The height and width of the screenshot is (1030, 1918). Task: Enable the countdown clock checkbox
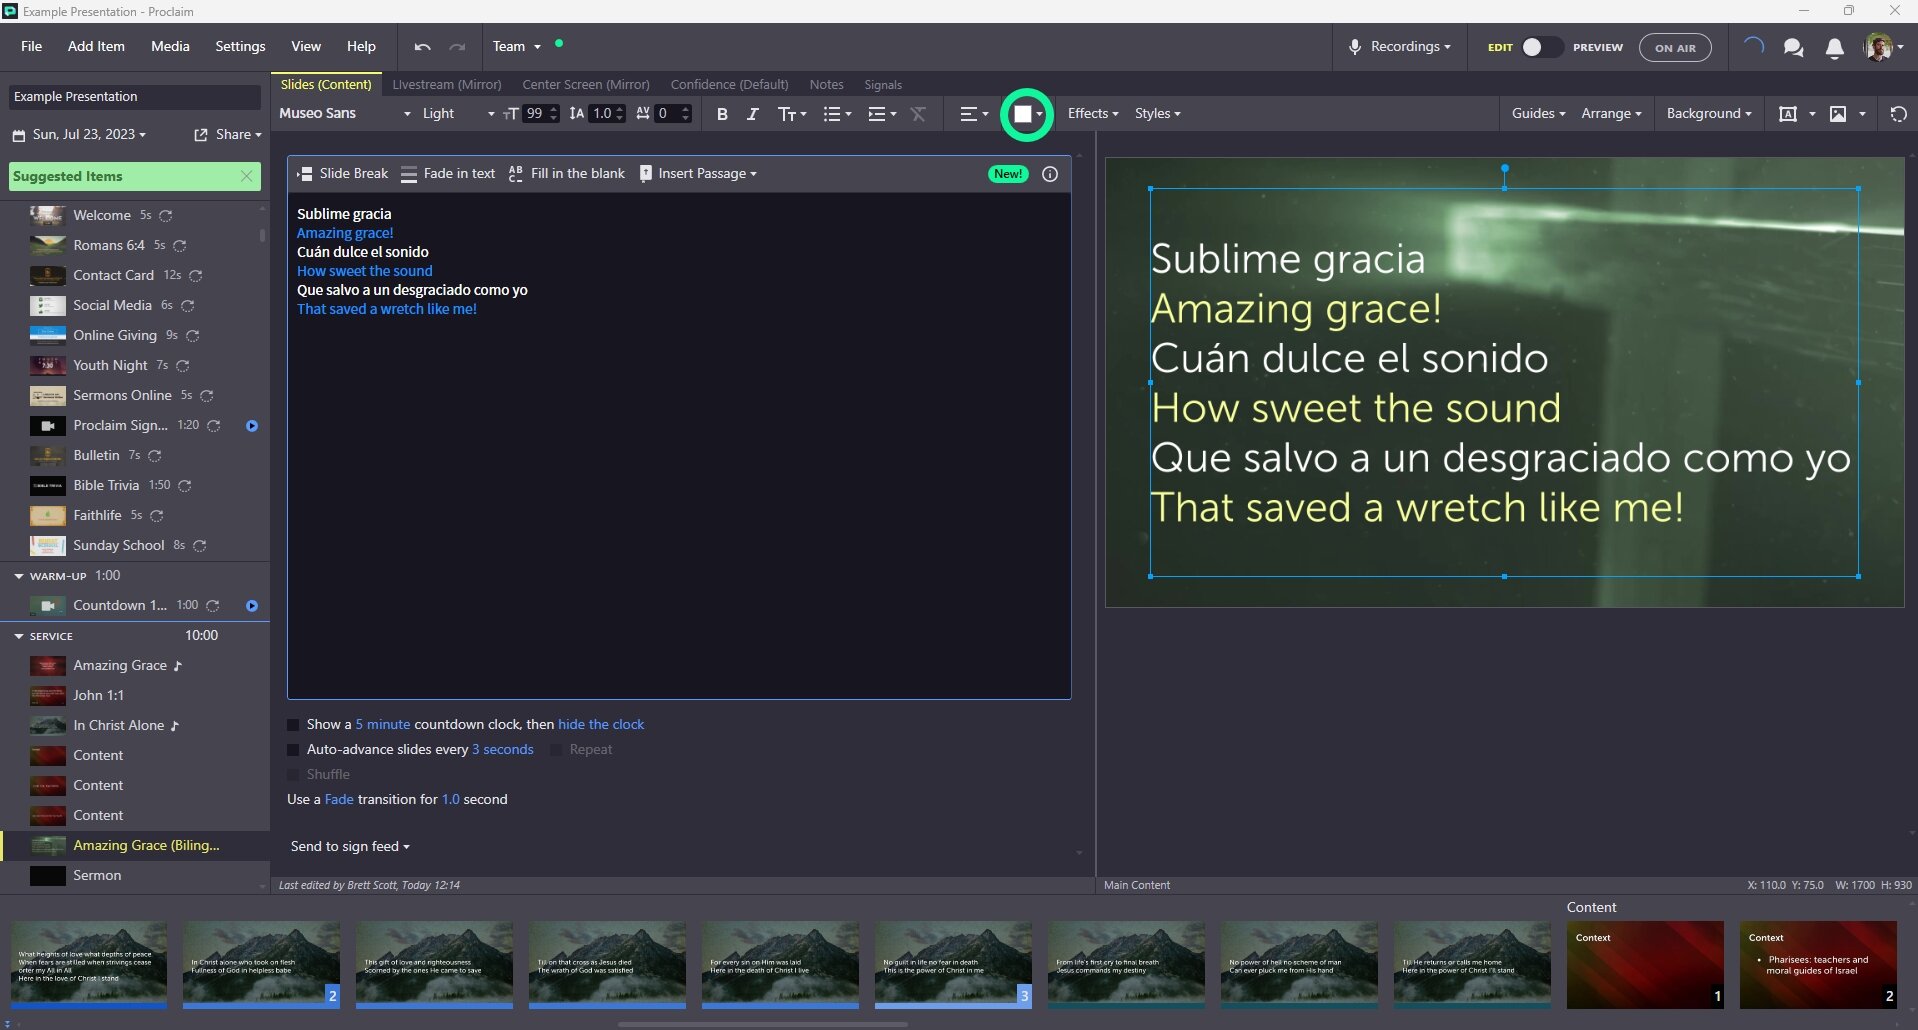point(293,725)
